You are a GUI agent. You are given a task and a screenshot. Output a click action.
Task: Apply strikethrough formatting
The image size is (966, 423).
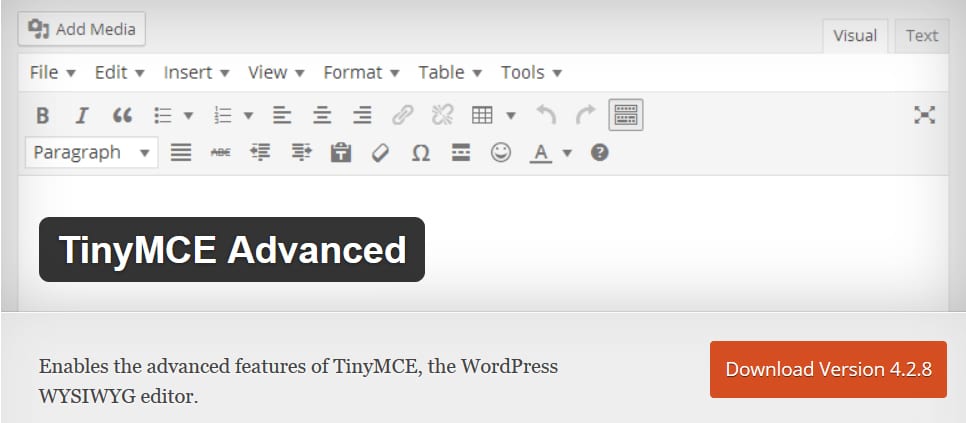click(221, 152)
